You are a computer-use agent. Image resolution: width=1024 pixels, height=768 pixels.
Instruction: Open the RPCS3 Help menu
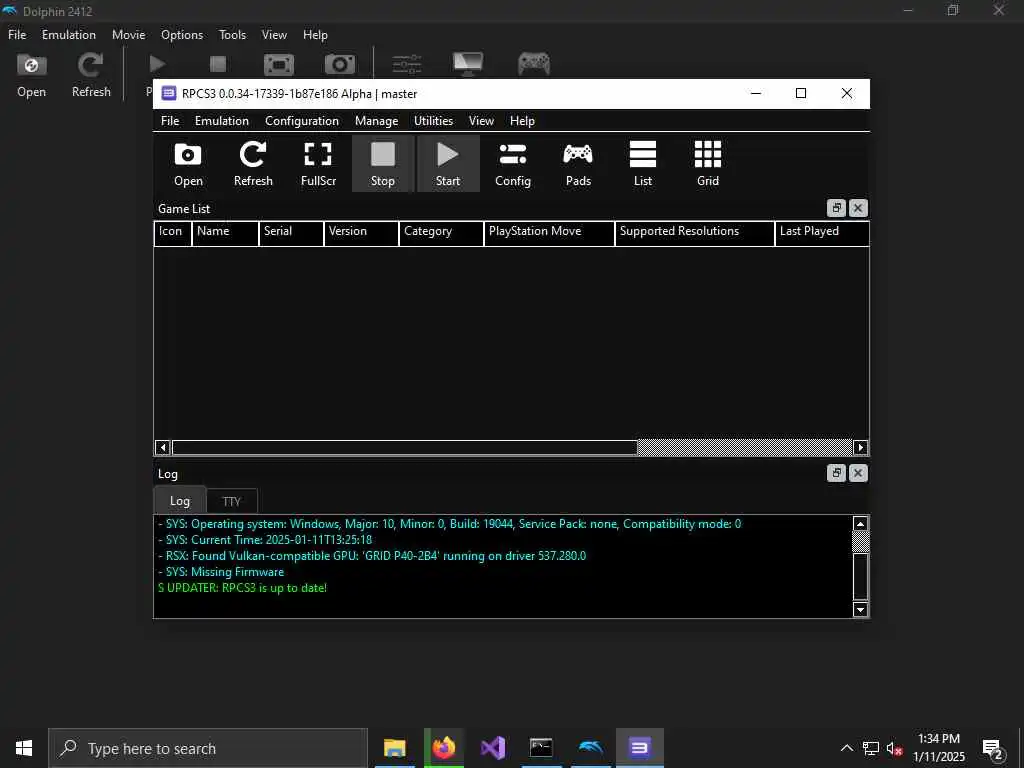pyautogui.click(x=522, y=121)
